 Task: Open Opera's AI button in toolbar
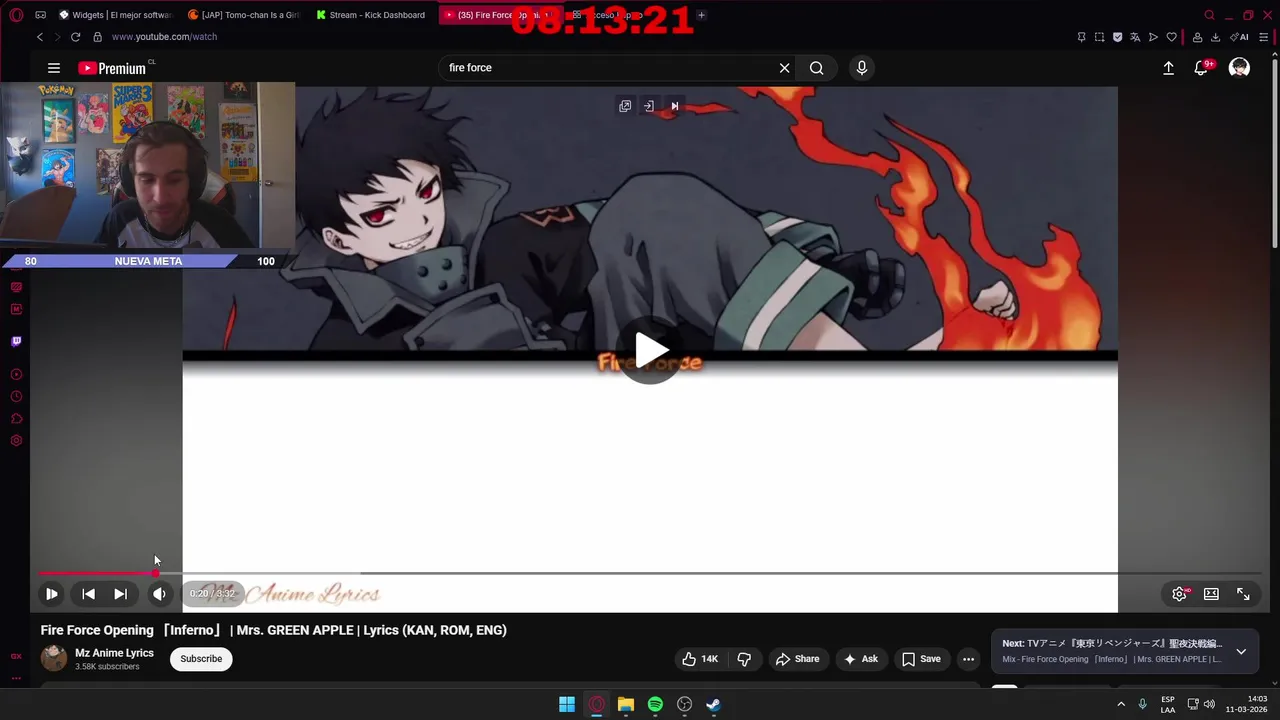coord(1240,37)
